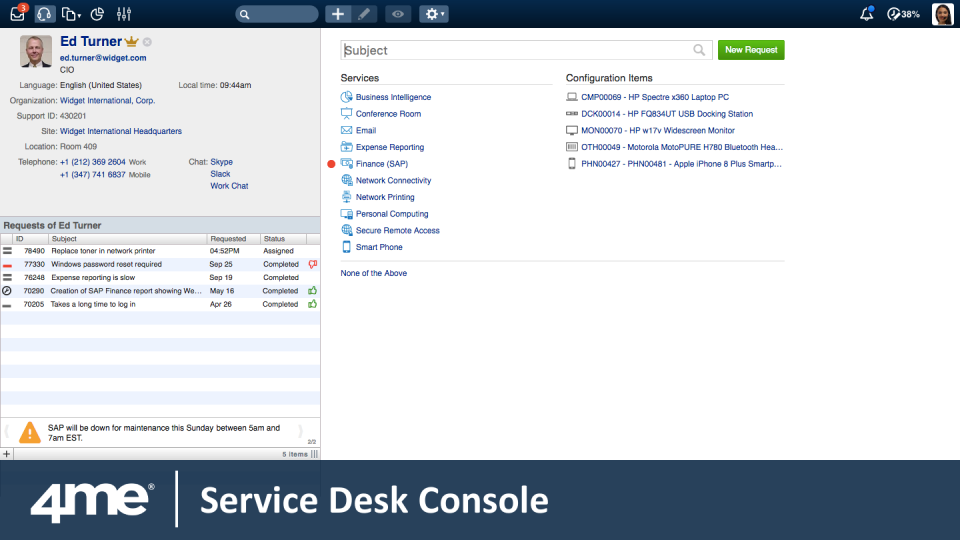The width and height of the screenshot is (960, 540).
Task: Open request 76248 Expense reporting is slow
Action: pyautogui.click(x=160, y=277)
